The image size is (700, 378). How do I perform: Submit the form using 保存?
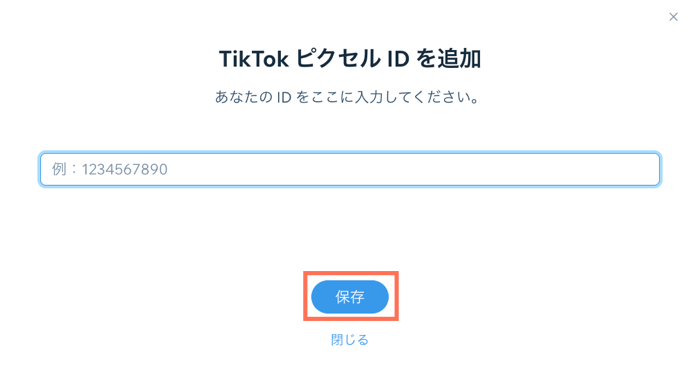coord(350,297)
